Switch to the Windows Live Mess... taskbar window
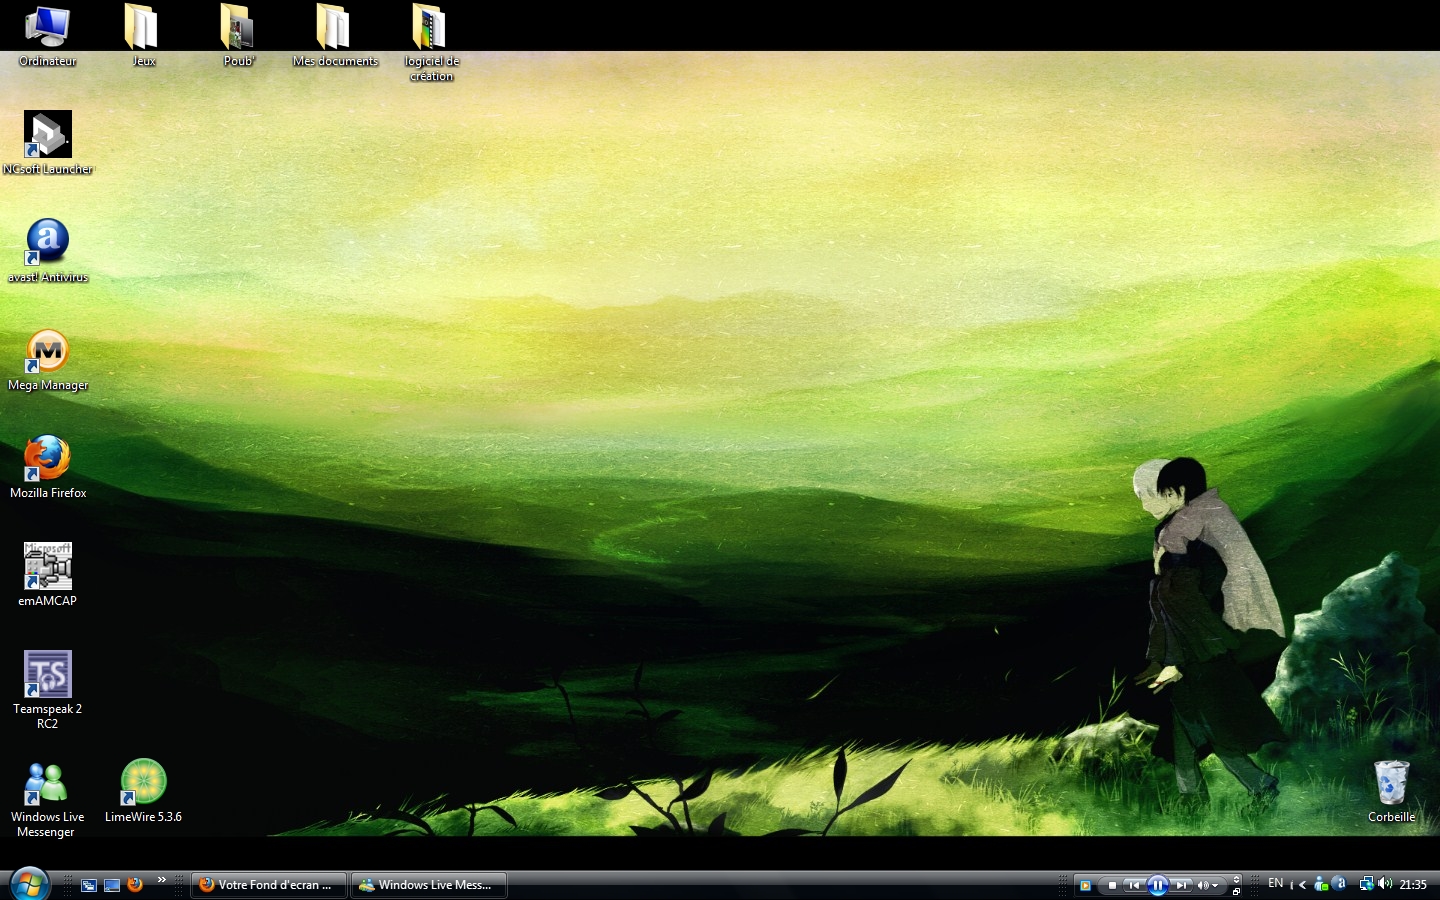This screenshot has height=900, width=1440. pos(429,885)
